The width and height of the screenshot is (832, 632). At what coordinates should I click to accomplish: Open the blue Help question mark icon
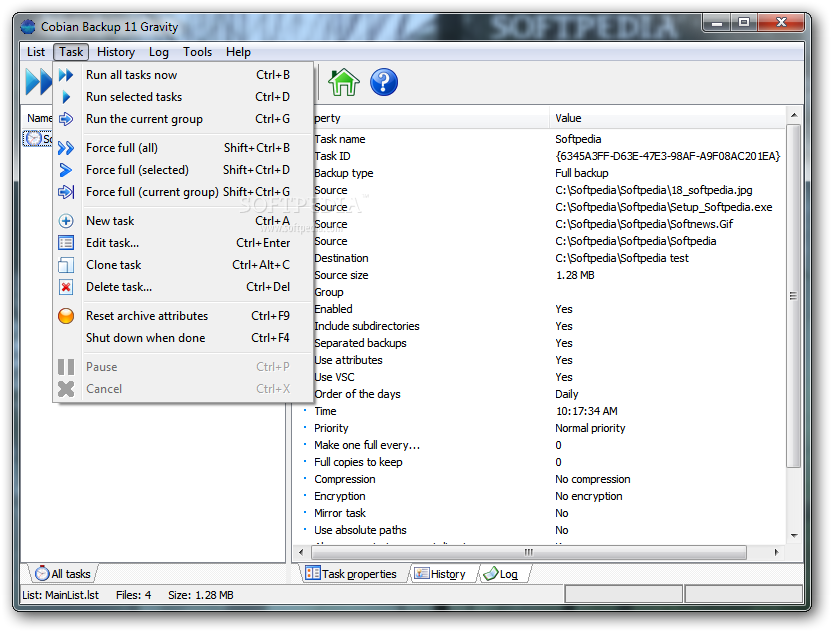pyautogui.click(x=384, y=82)
